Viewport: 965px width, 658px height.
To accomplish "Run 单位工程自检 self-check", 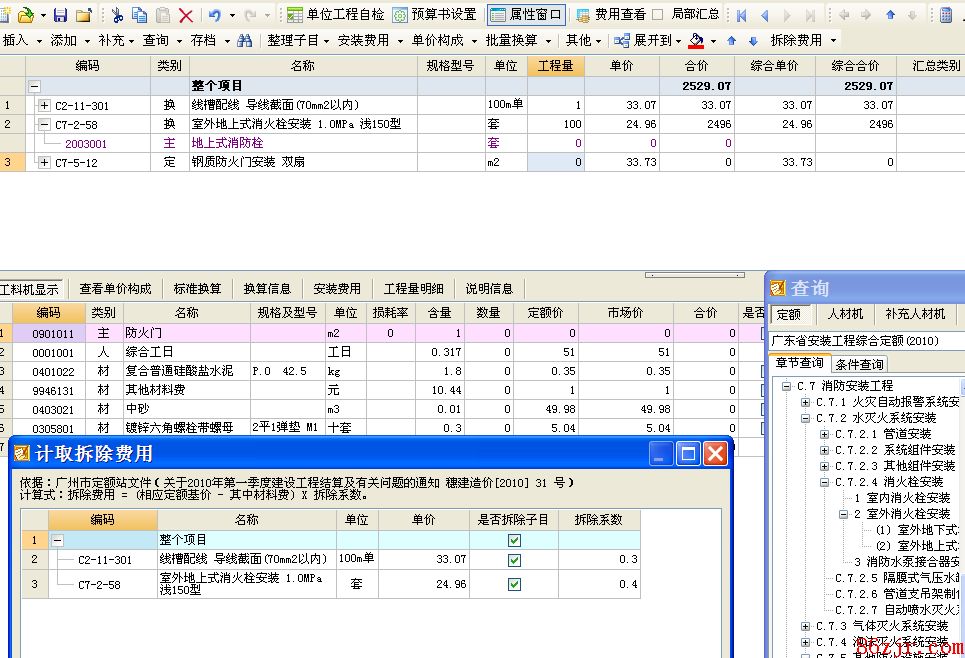I will 335,15.
